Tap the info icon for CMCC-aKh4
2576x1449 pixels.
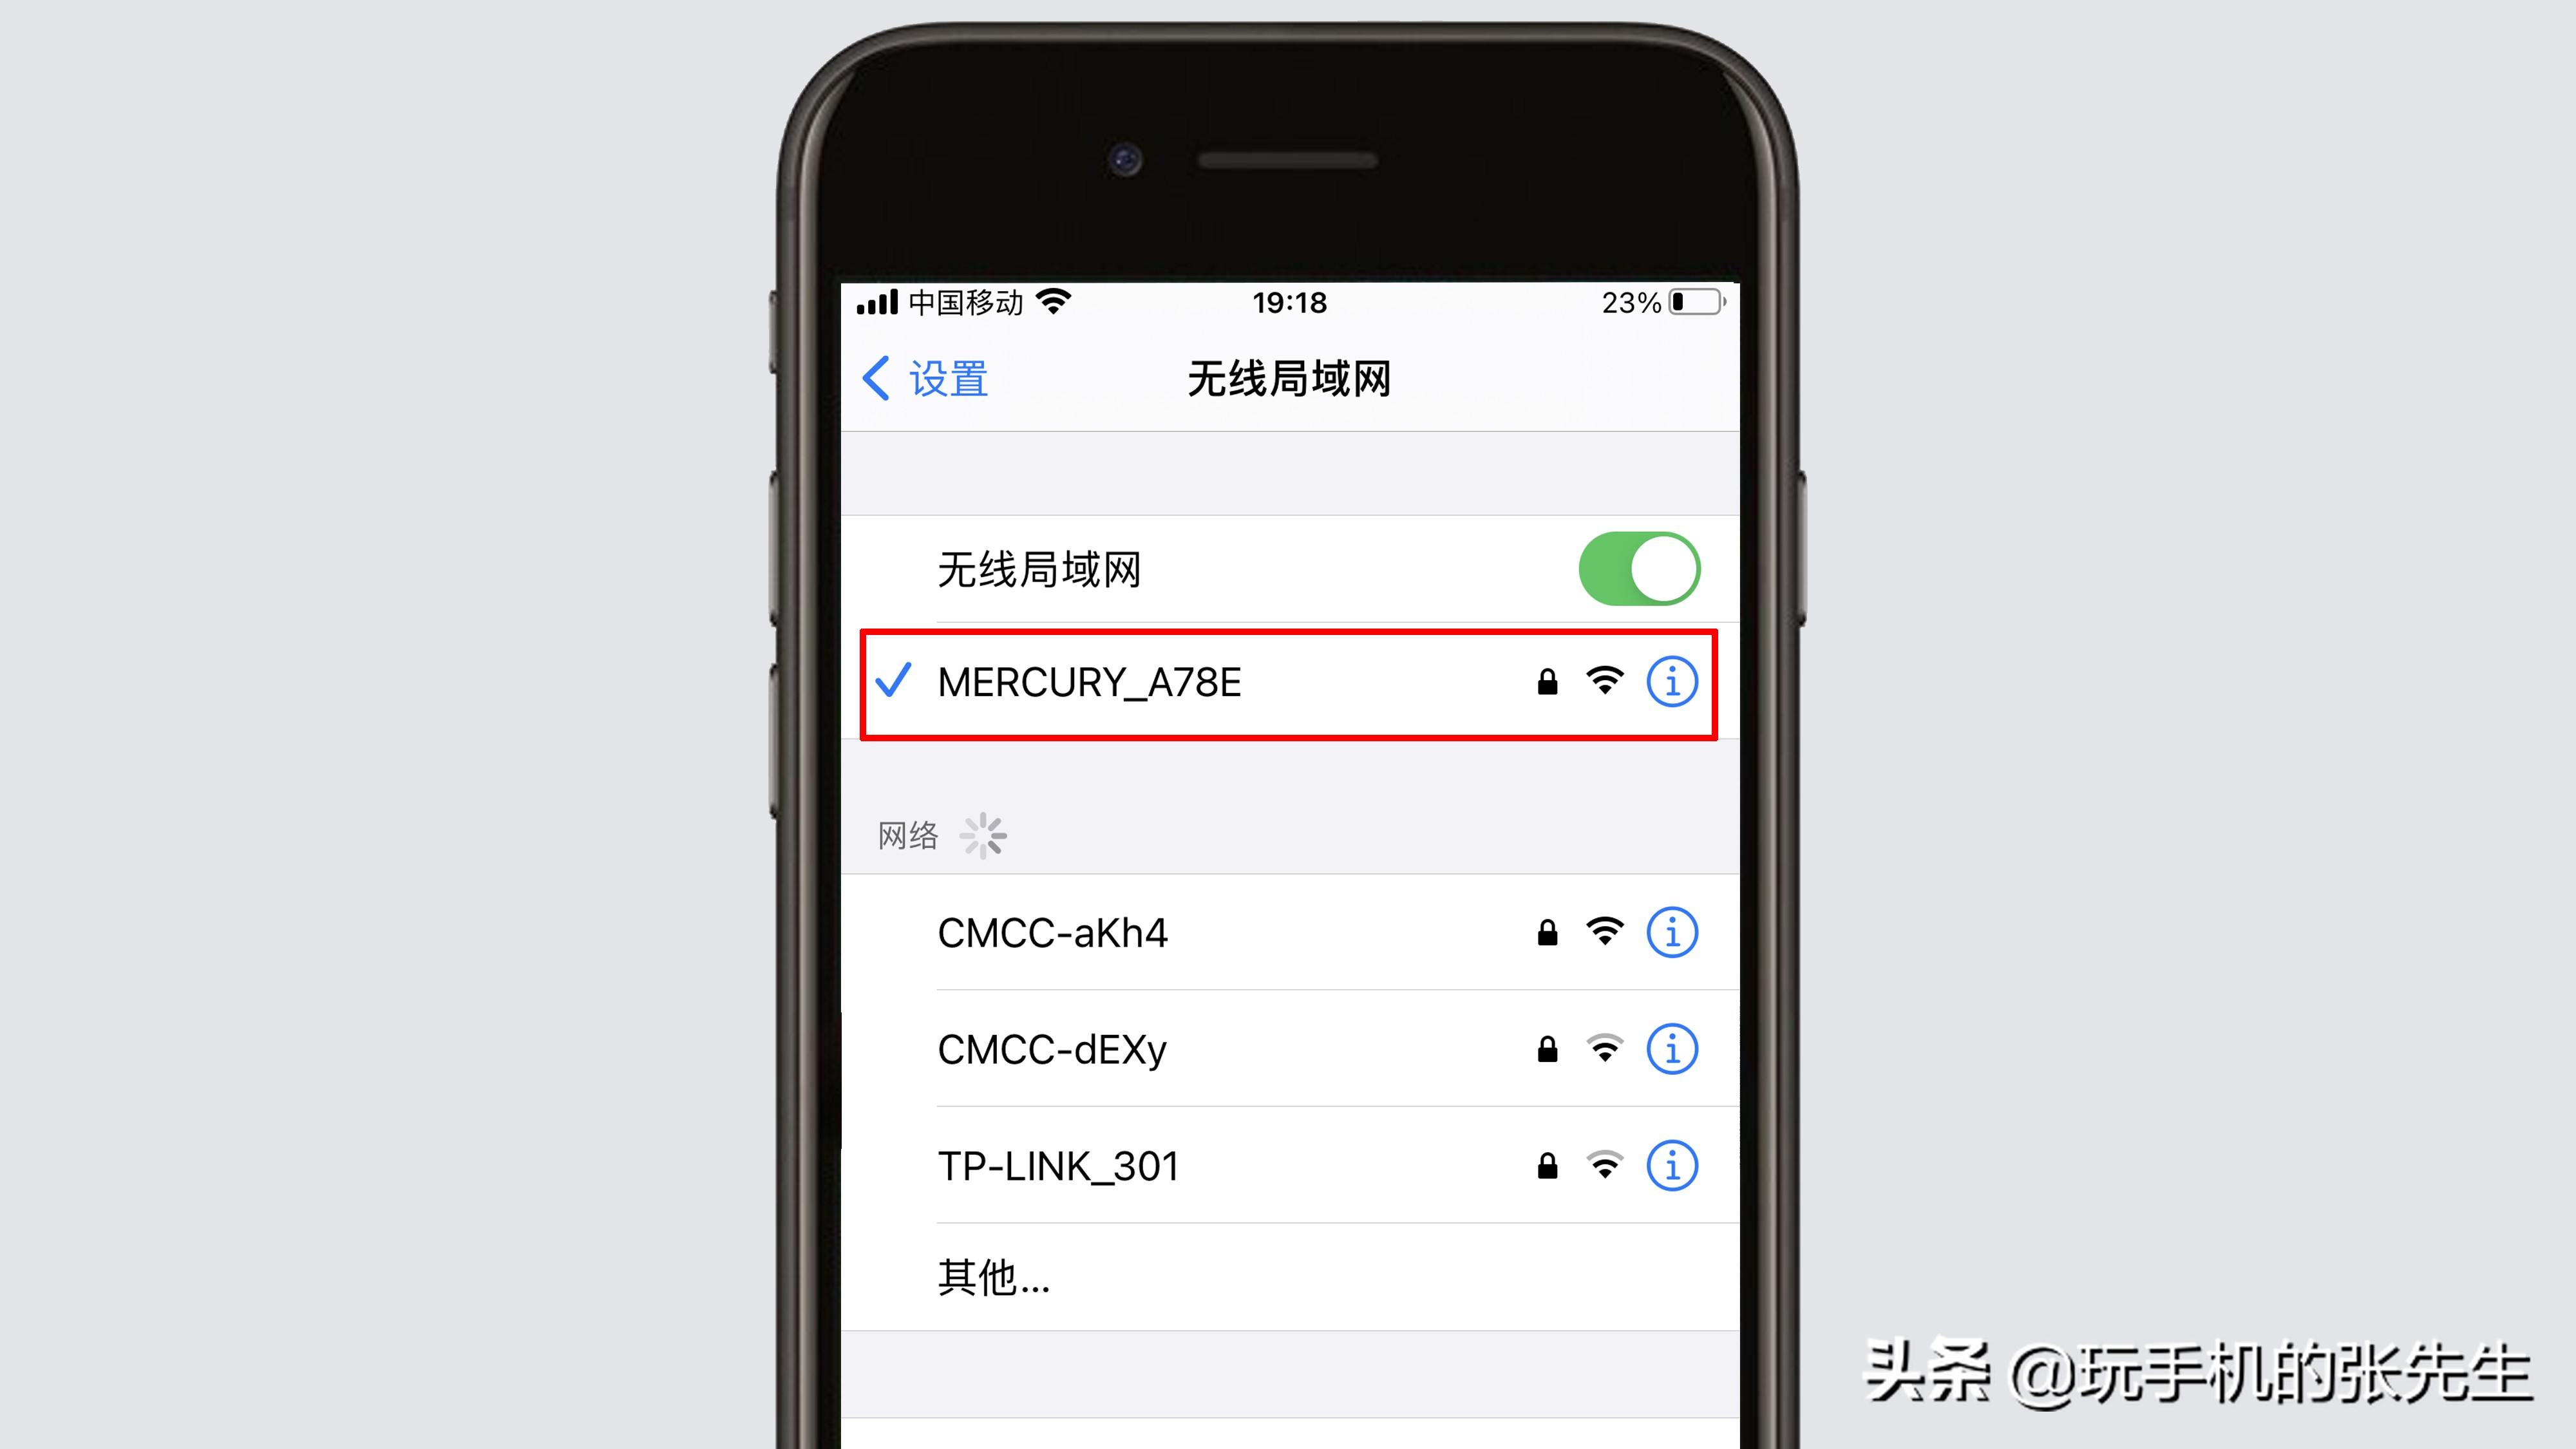1669,933
